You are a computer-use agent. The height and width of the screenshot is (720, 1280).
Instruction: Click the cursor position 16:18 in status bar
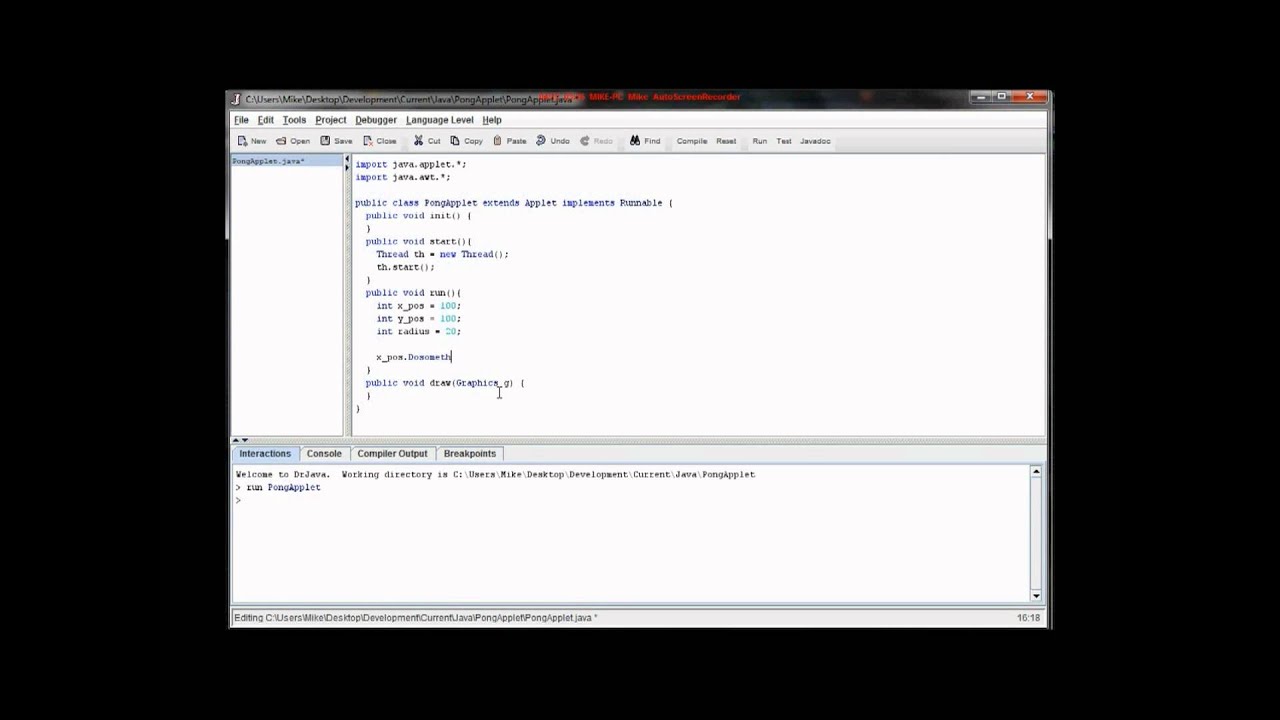click(1028, 618)
